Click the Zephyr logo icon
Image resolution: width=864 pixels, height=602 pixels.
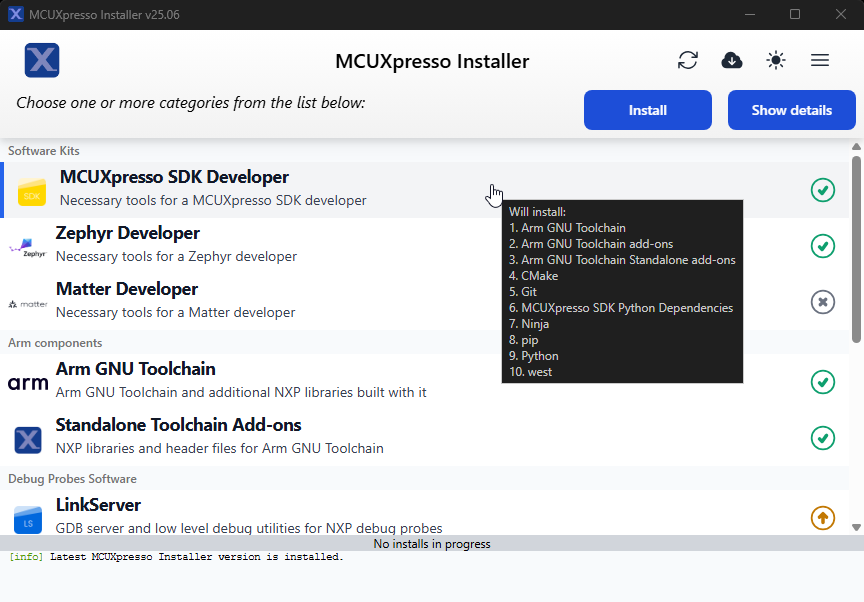[28, 247]
